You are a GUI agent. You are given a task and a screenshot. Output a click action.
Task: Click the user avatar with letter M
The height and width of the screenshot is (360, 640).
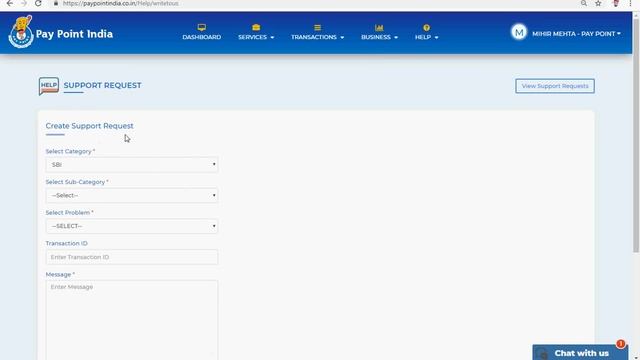coord(519,32)
